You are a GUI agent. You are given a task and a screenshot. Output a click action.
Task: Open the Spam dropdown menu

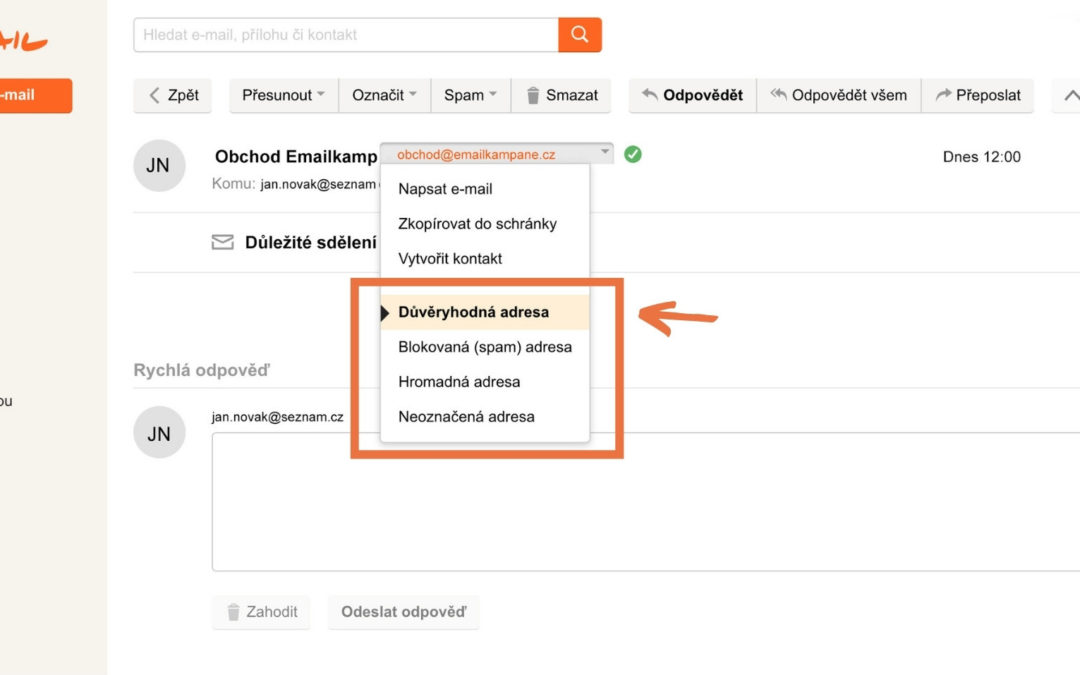(x=470, y=95)
